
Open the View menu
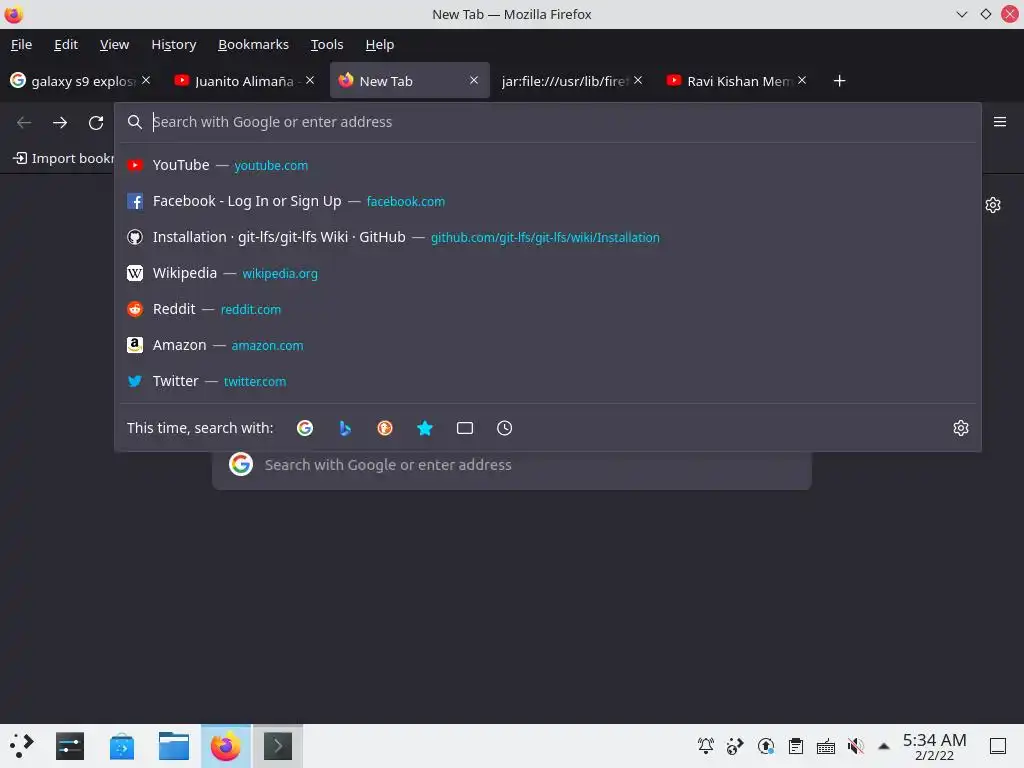tap(114, 44)
